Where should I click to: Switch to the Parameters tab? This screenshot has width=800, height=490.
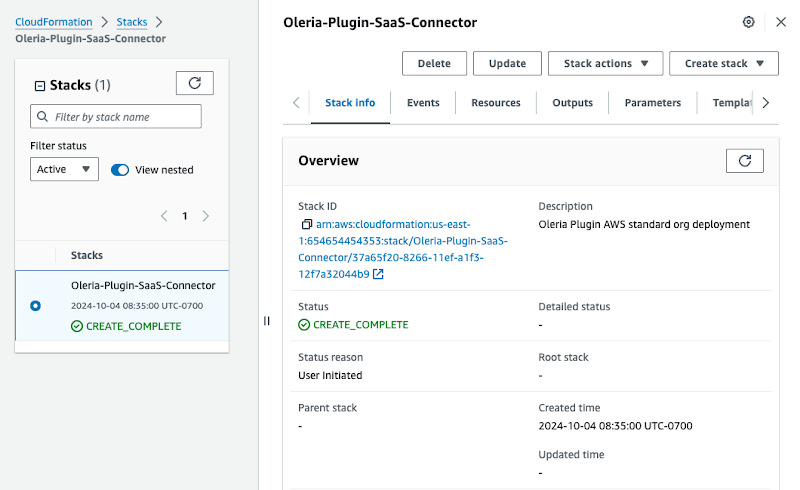[653, 103]
